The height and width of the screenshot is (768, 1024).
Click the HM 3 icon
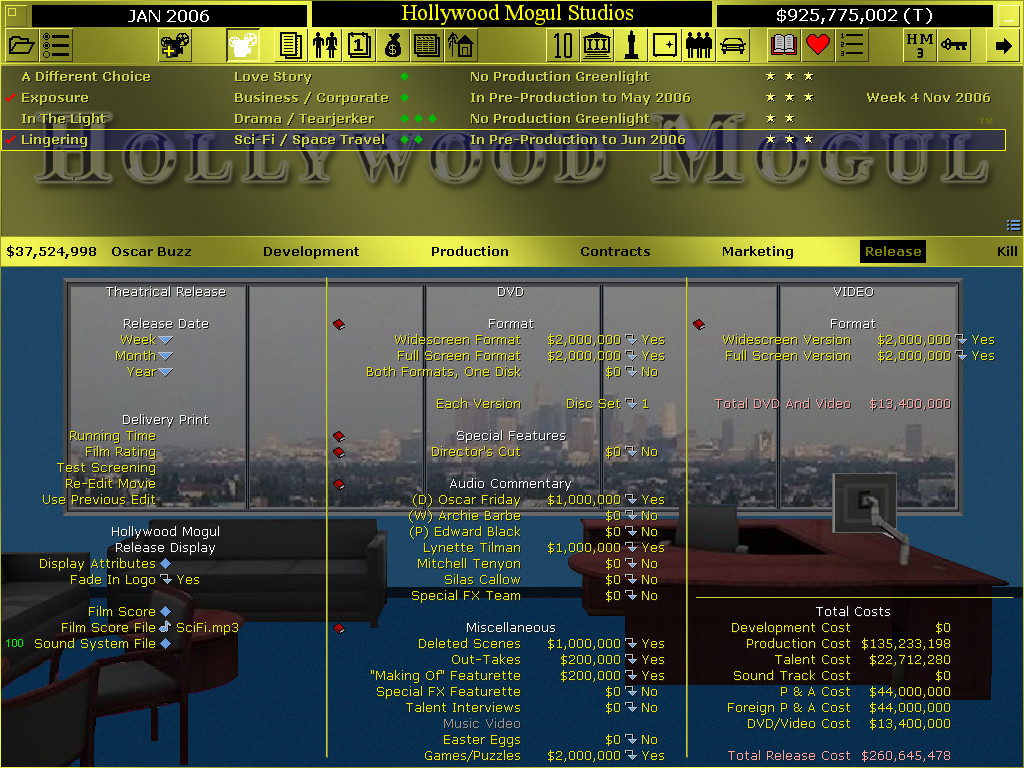click(920, 45)
